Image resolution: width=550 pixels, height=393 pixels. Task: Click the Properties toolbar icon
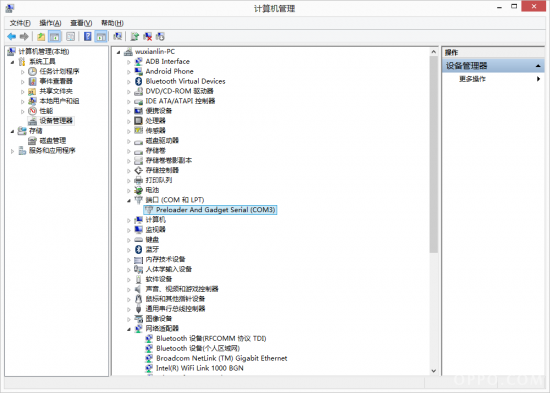71,36
